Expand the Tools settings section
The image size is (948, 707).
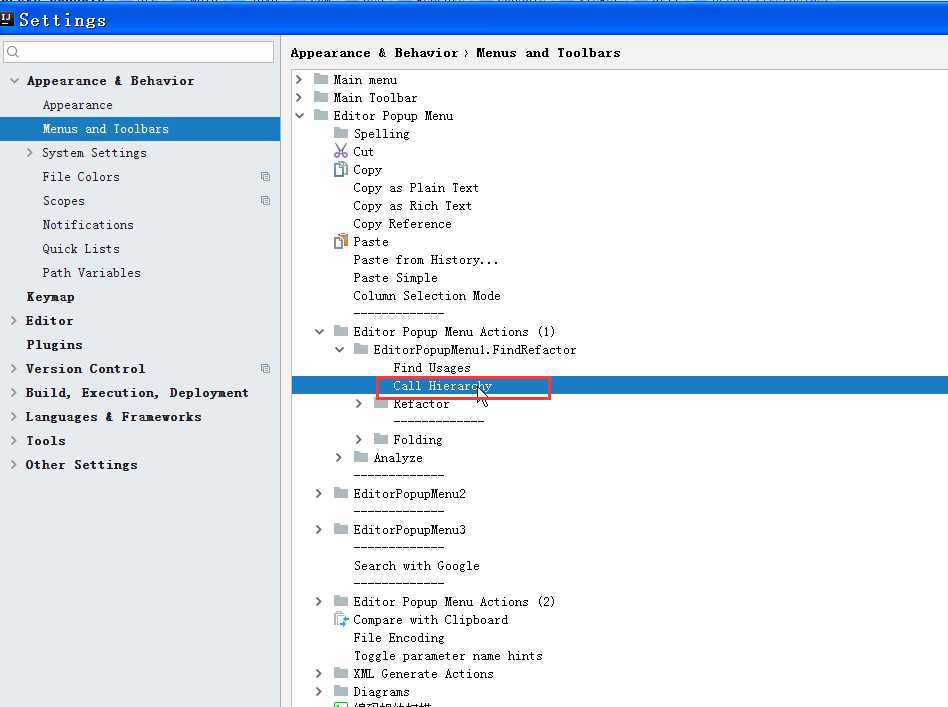(13, 440)
